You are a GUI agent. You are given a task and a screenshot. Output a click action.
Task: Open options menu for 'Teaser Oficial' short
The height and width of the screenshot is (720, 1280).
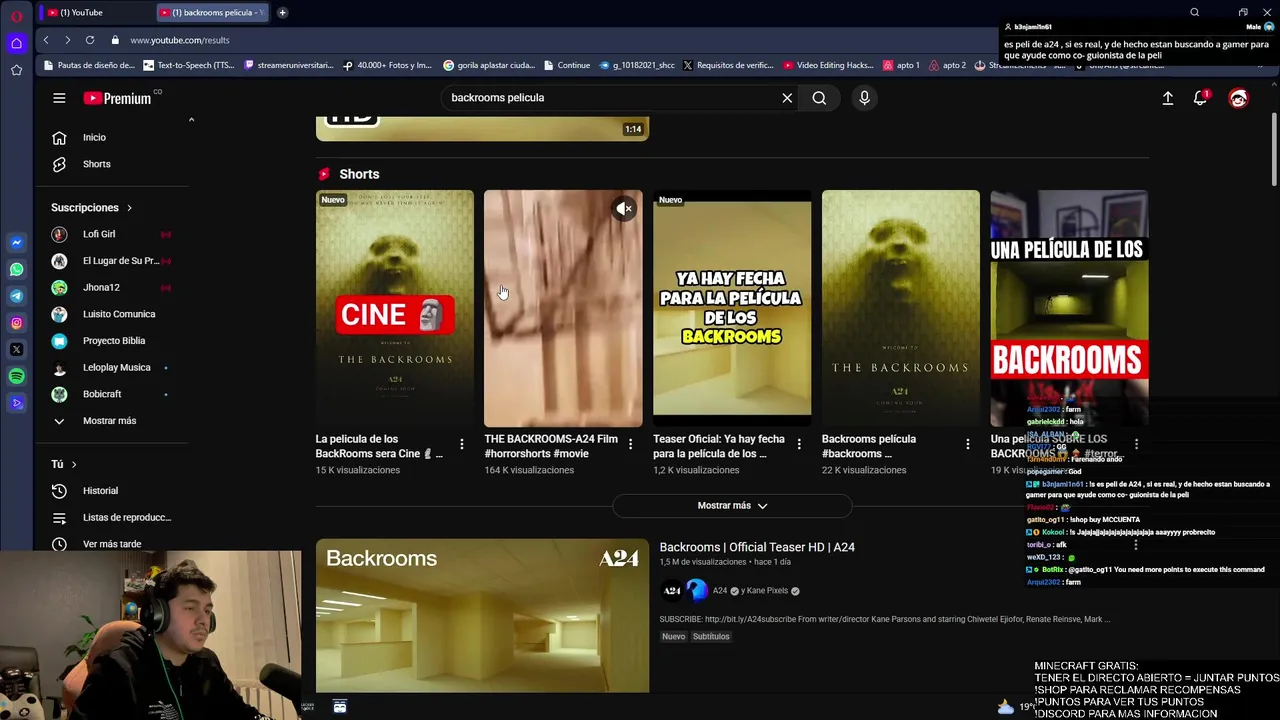tap(799, 444)
